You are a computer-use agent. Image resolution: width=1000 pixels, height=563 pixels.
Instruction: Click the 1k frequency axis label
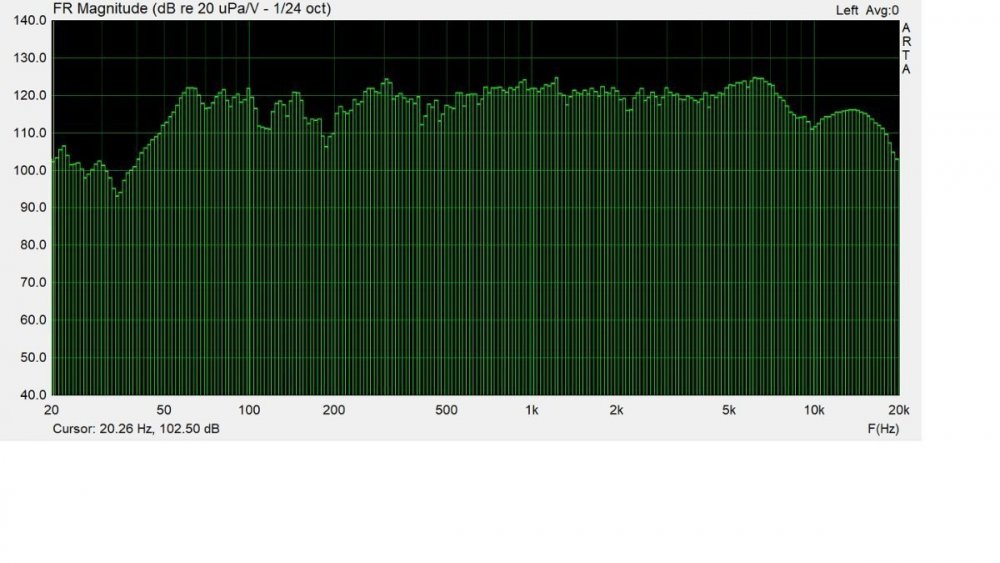click(532, 410)
